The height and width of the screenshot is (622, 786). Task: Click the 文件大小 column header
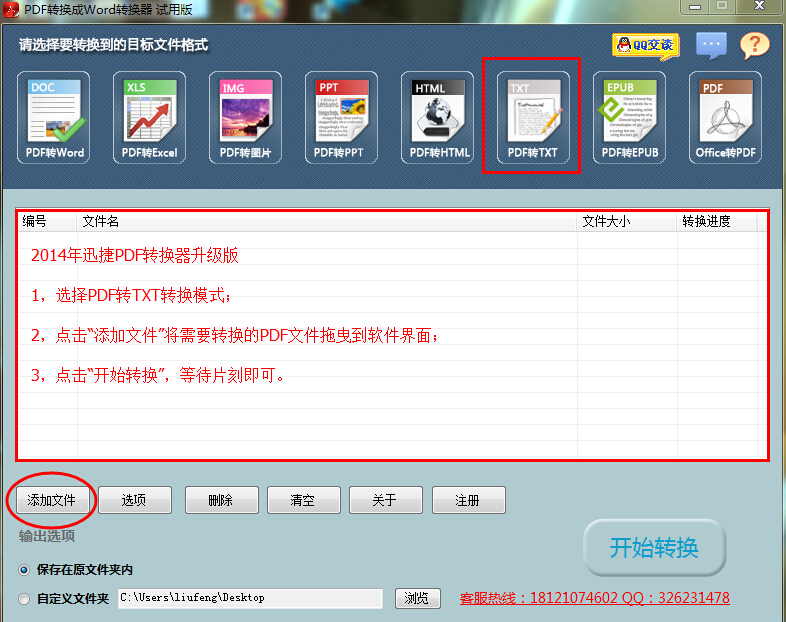point(627,222)
